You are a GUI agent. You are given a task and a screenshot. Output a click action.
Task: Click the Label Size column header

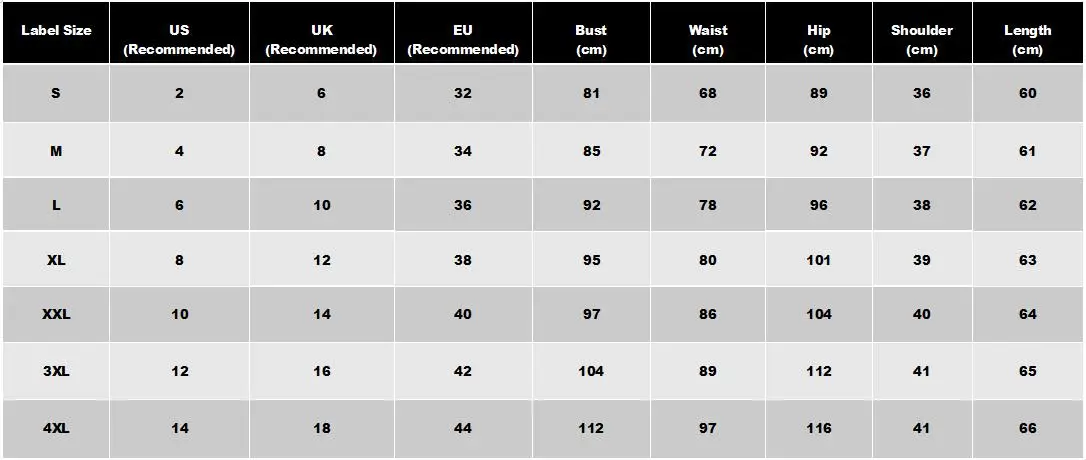(x=56, y=31)
